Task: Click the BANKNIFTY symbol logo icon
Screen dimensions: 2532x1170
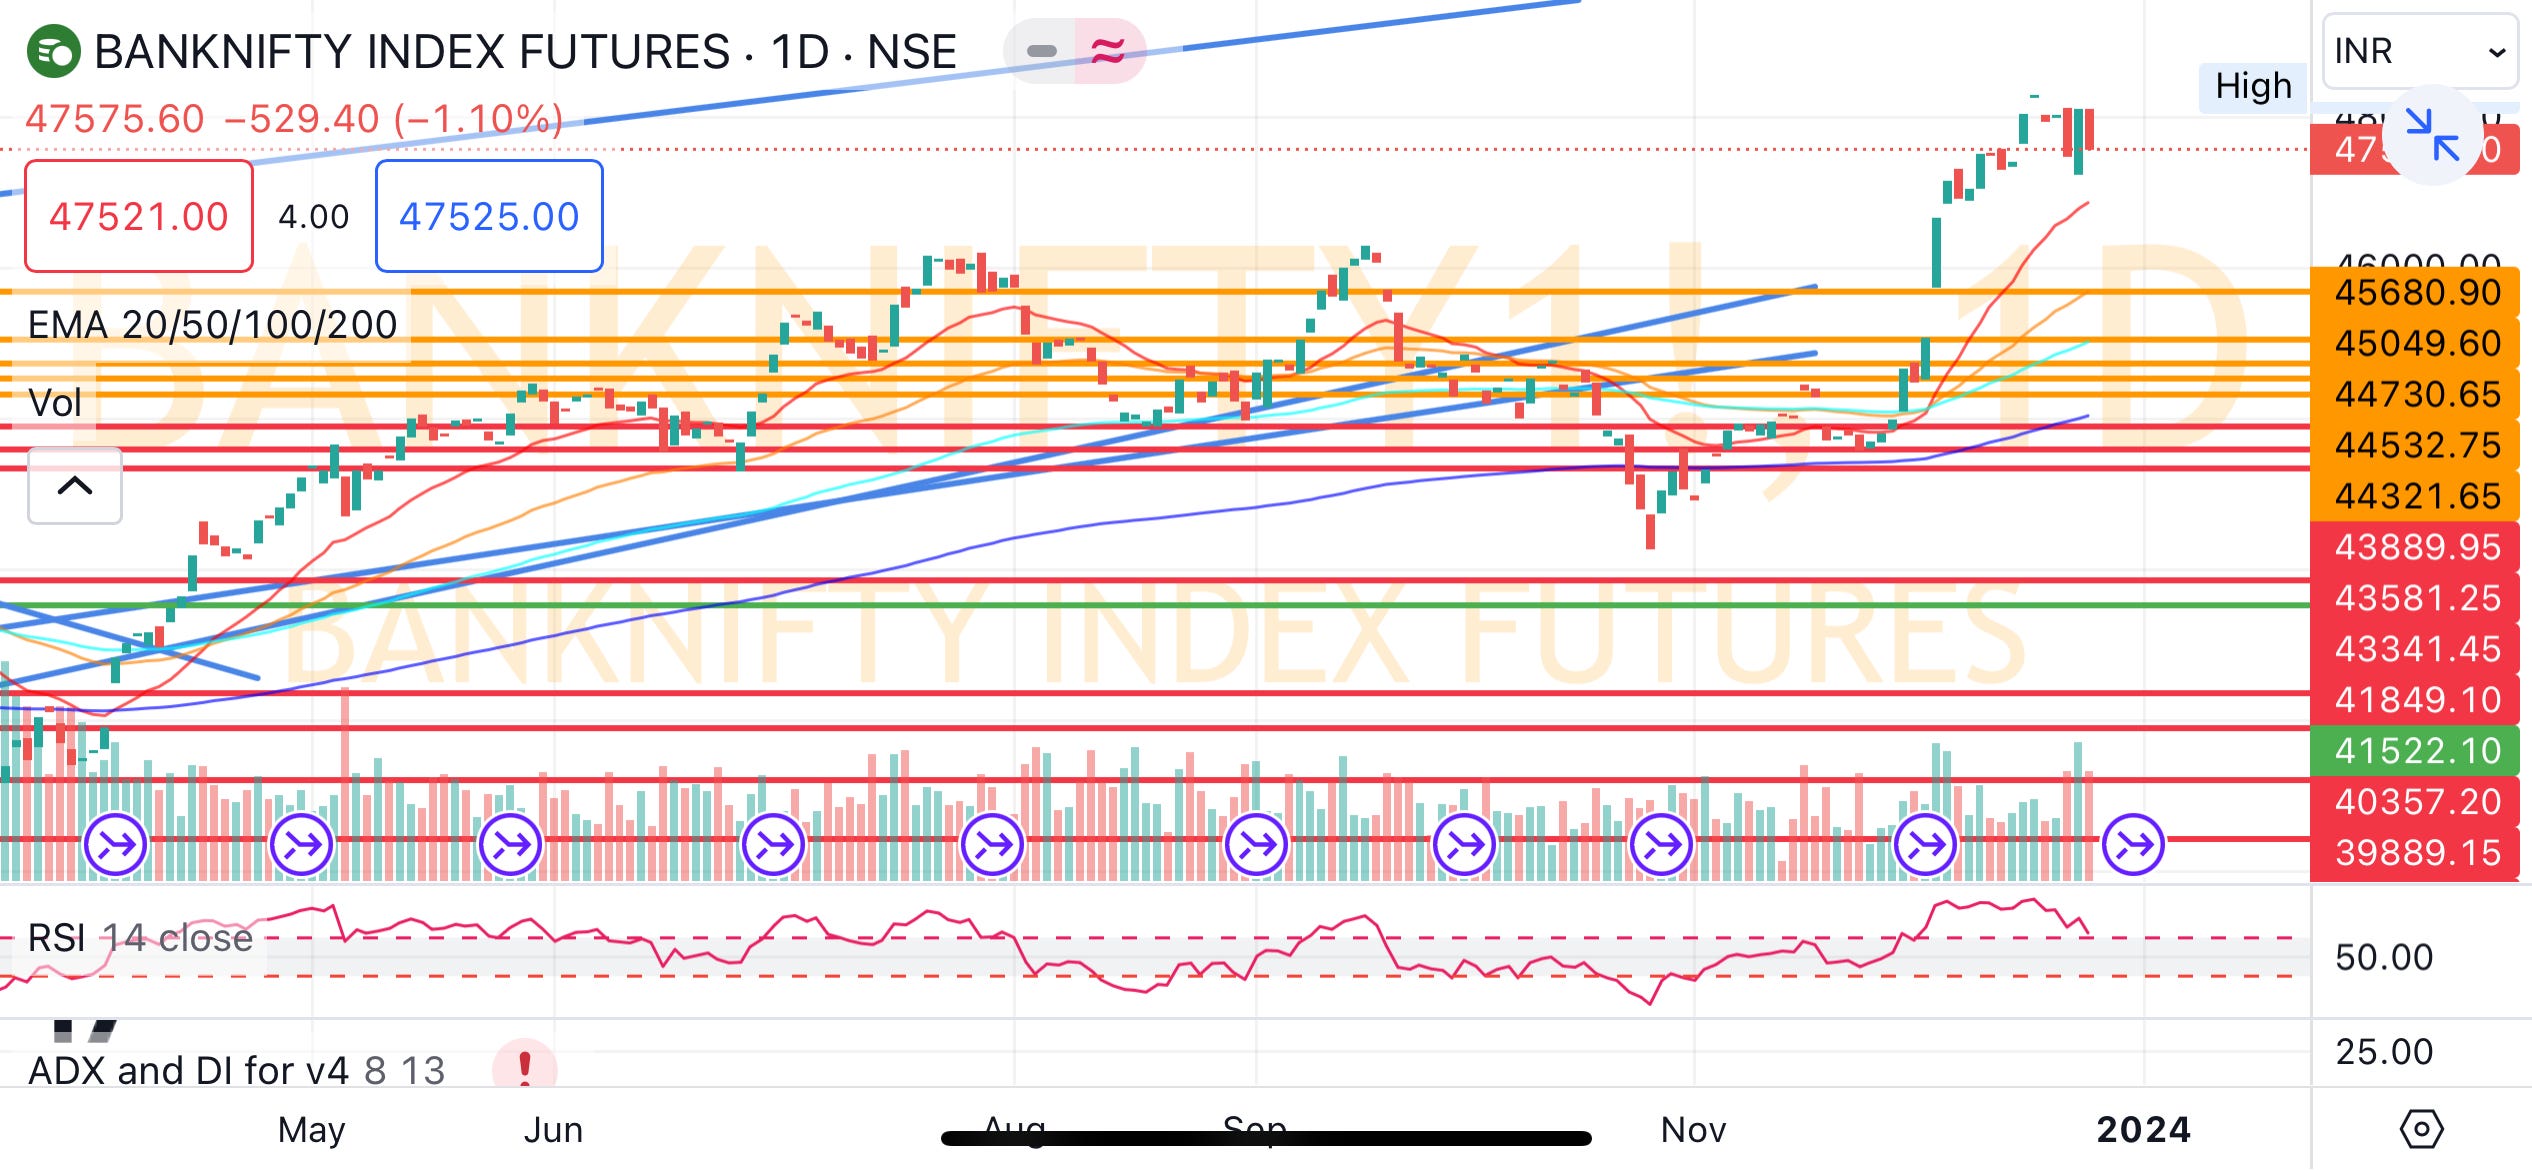Action: (x=53, y=51)
